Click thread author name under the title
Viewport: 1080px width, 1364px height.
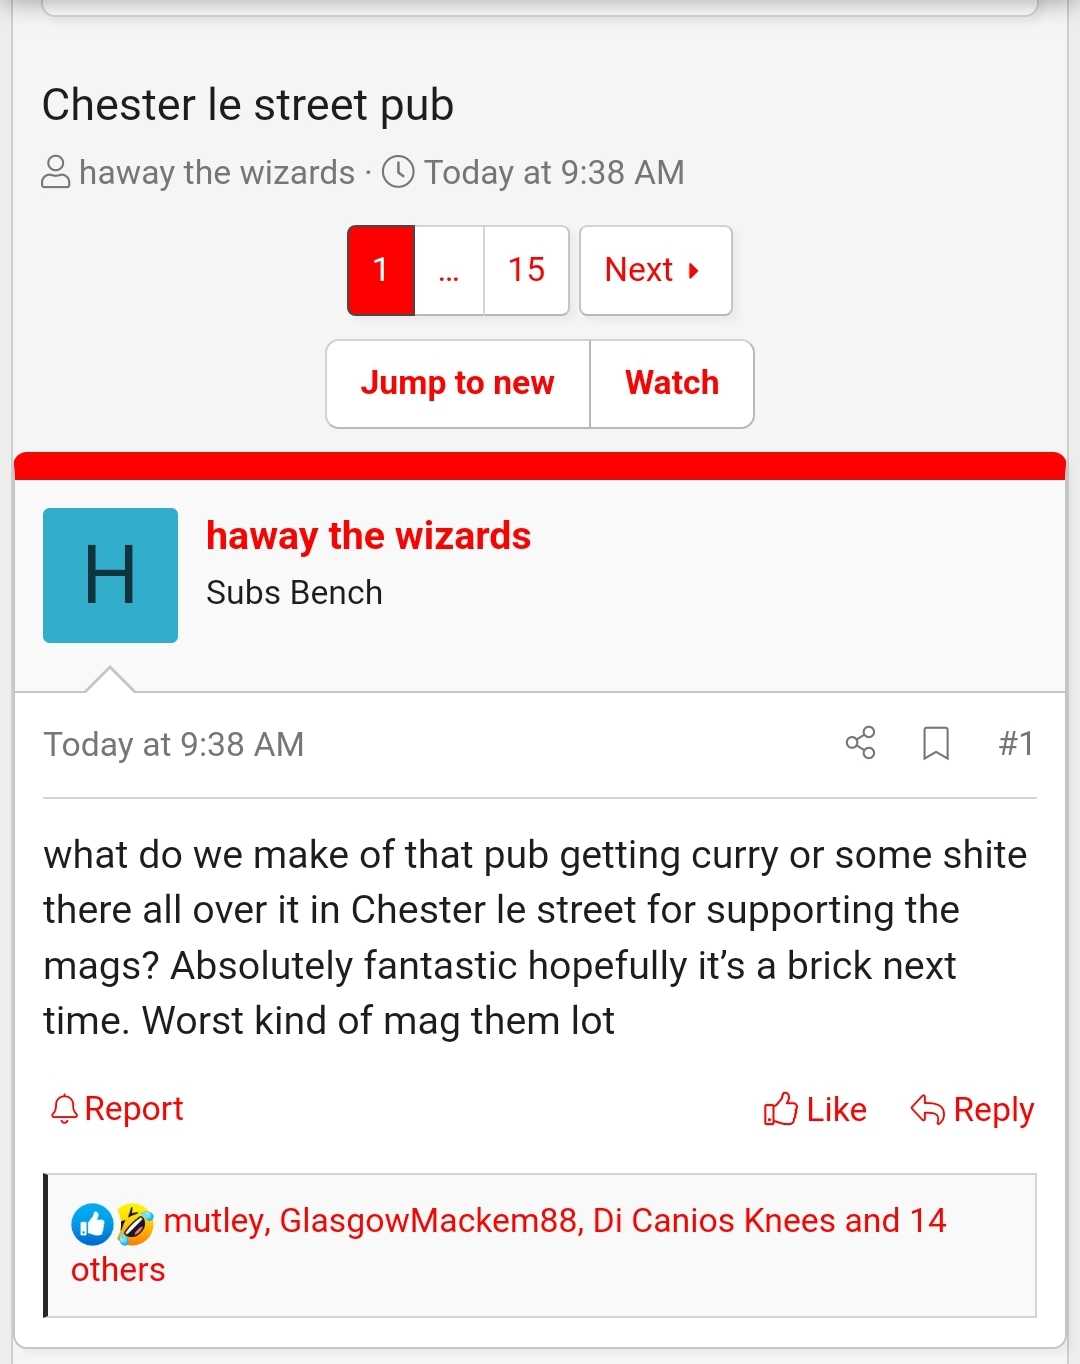click(x=217, y=172)
